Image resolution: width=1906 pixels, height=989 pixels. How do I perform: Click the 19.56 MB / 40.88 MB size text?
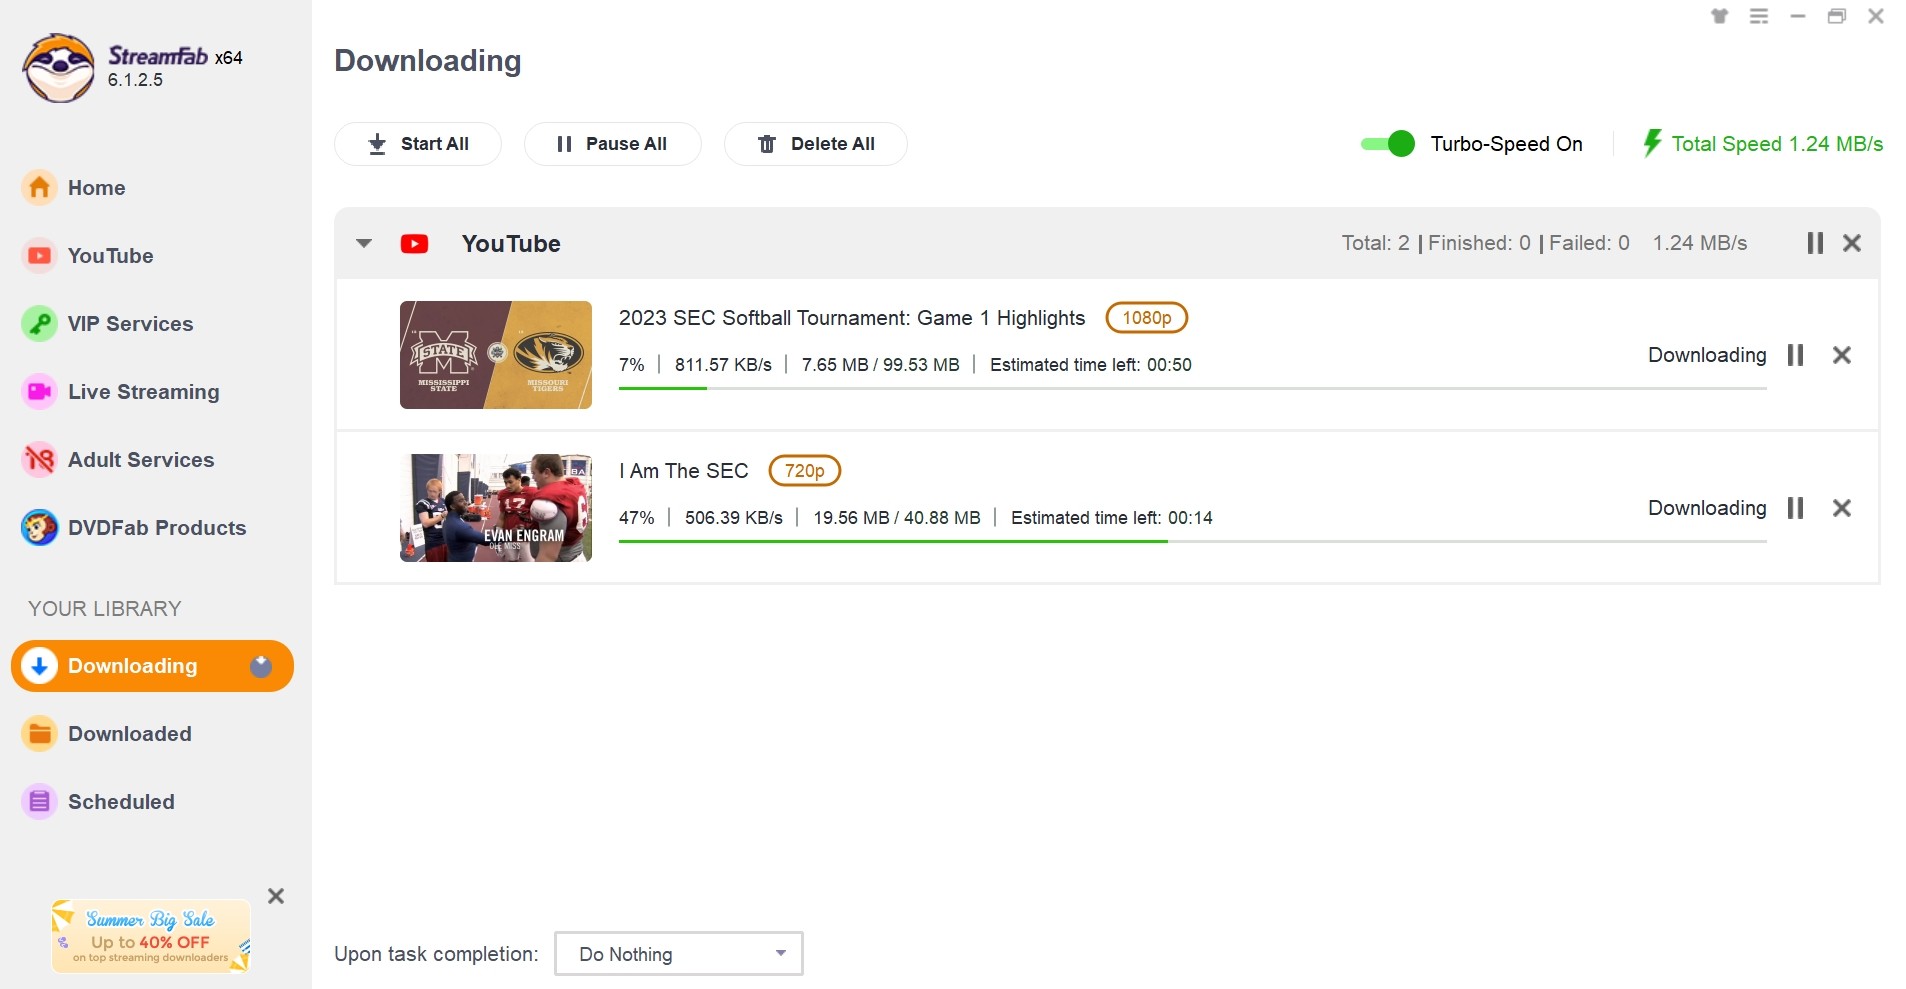tap(897, 518)
